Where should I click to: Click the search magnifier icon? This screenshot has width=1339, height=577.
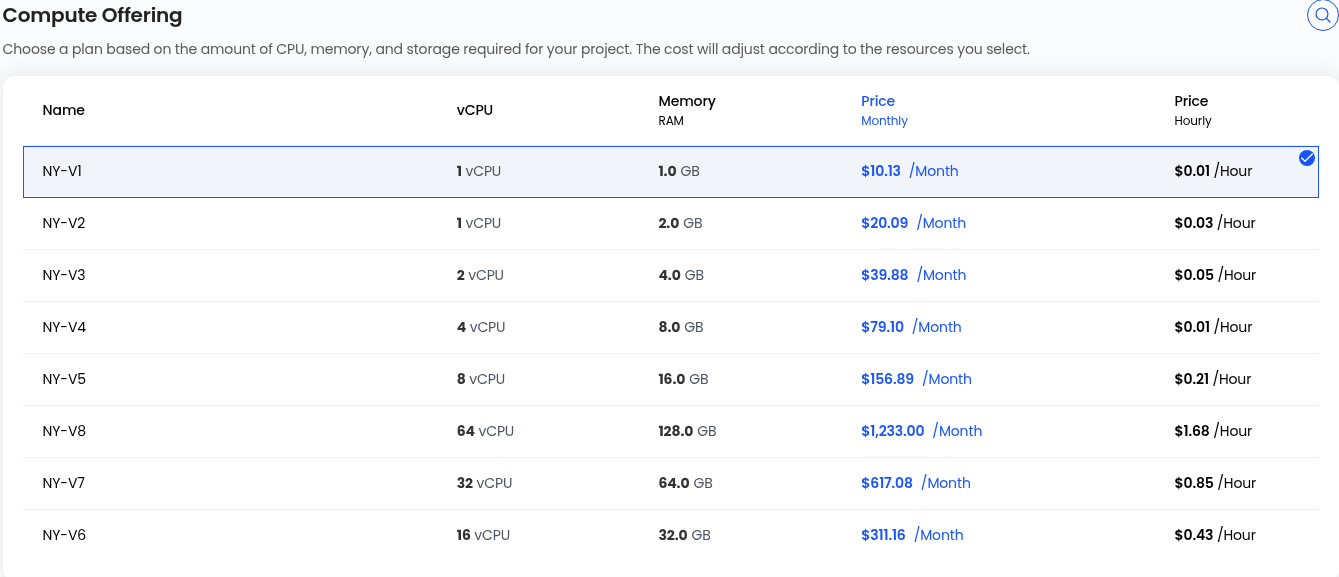[x=1322, y=16]
